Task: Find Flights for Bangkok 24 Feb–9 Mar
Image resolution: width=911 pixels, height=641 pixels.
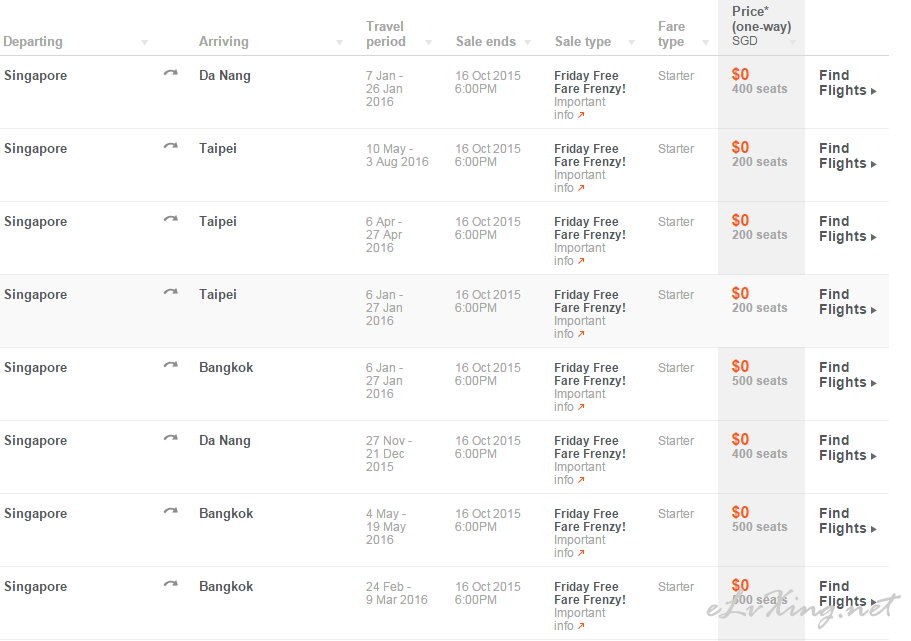Action: tap(848, 594)
